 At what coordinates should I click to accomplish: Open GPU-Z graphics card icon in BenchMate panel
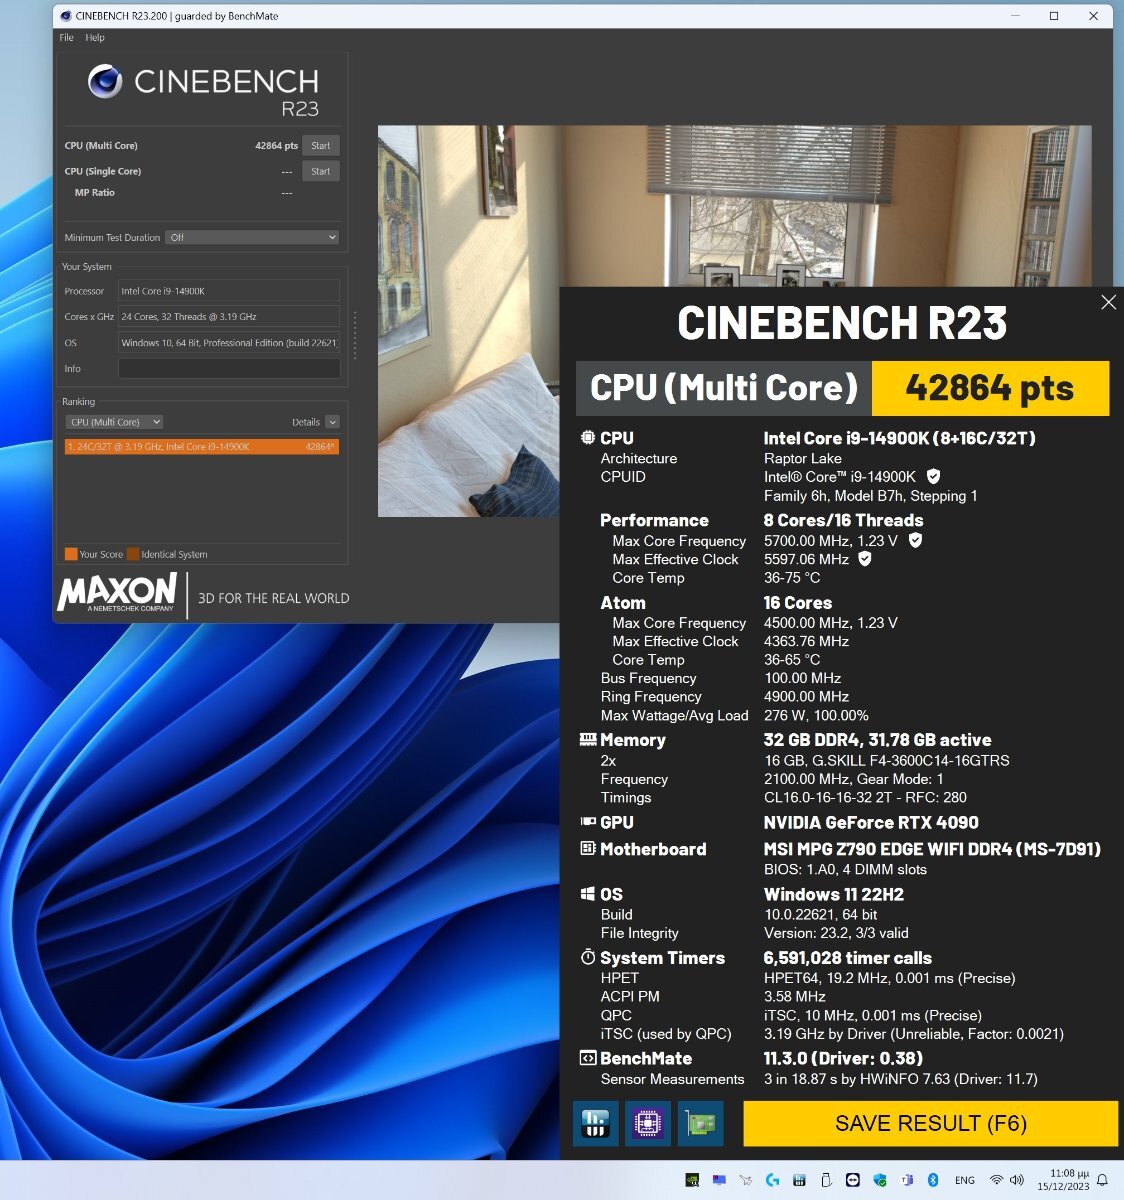pos(700,1123)
